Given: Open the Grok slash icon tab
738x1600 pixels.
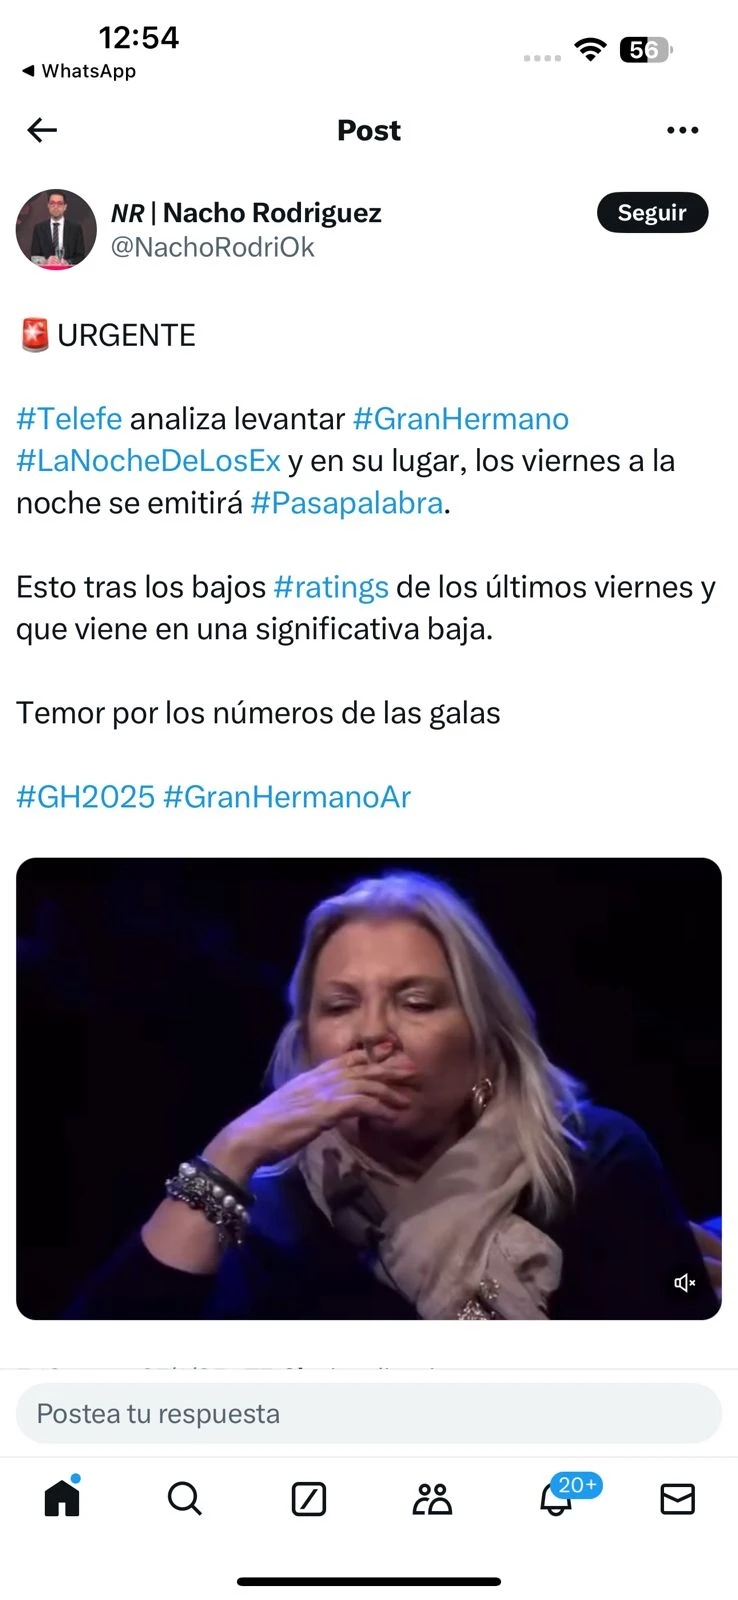Looking at the screenshot, I should (308, 1499).
